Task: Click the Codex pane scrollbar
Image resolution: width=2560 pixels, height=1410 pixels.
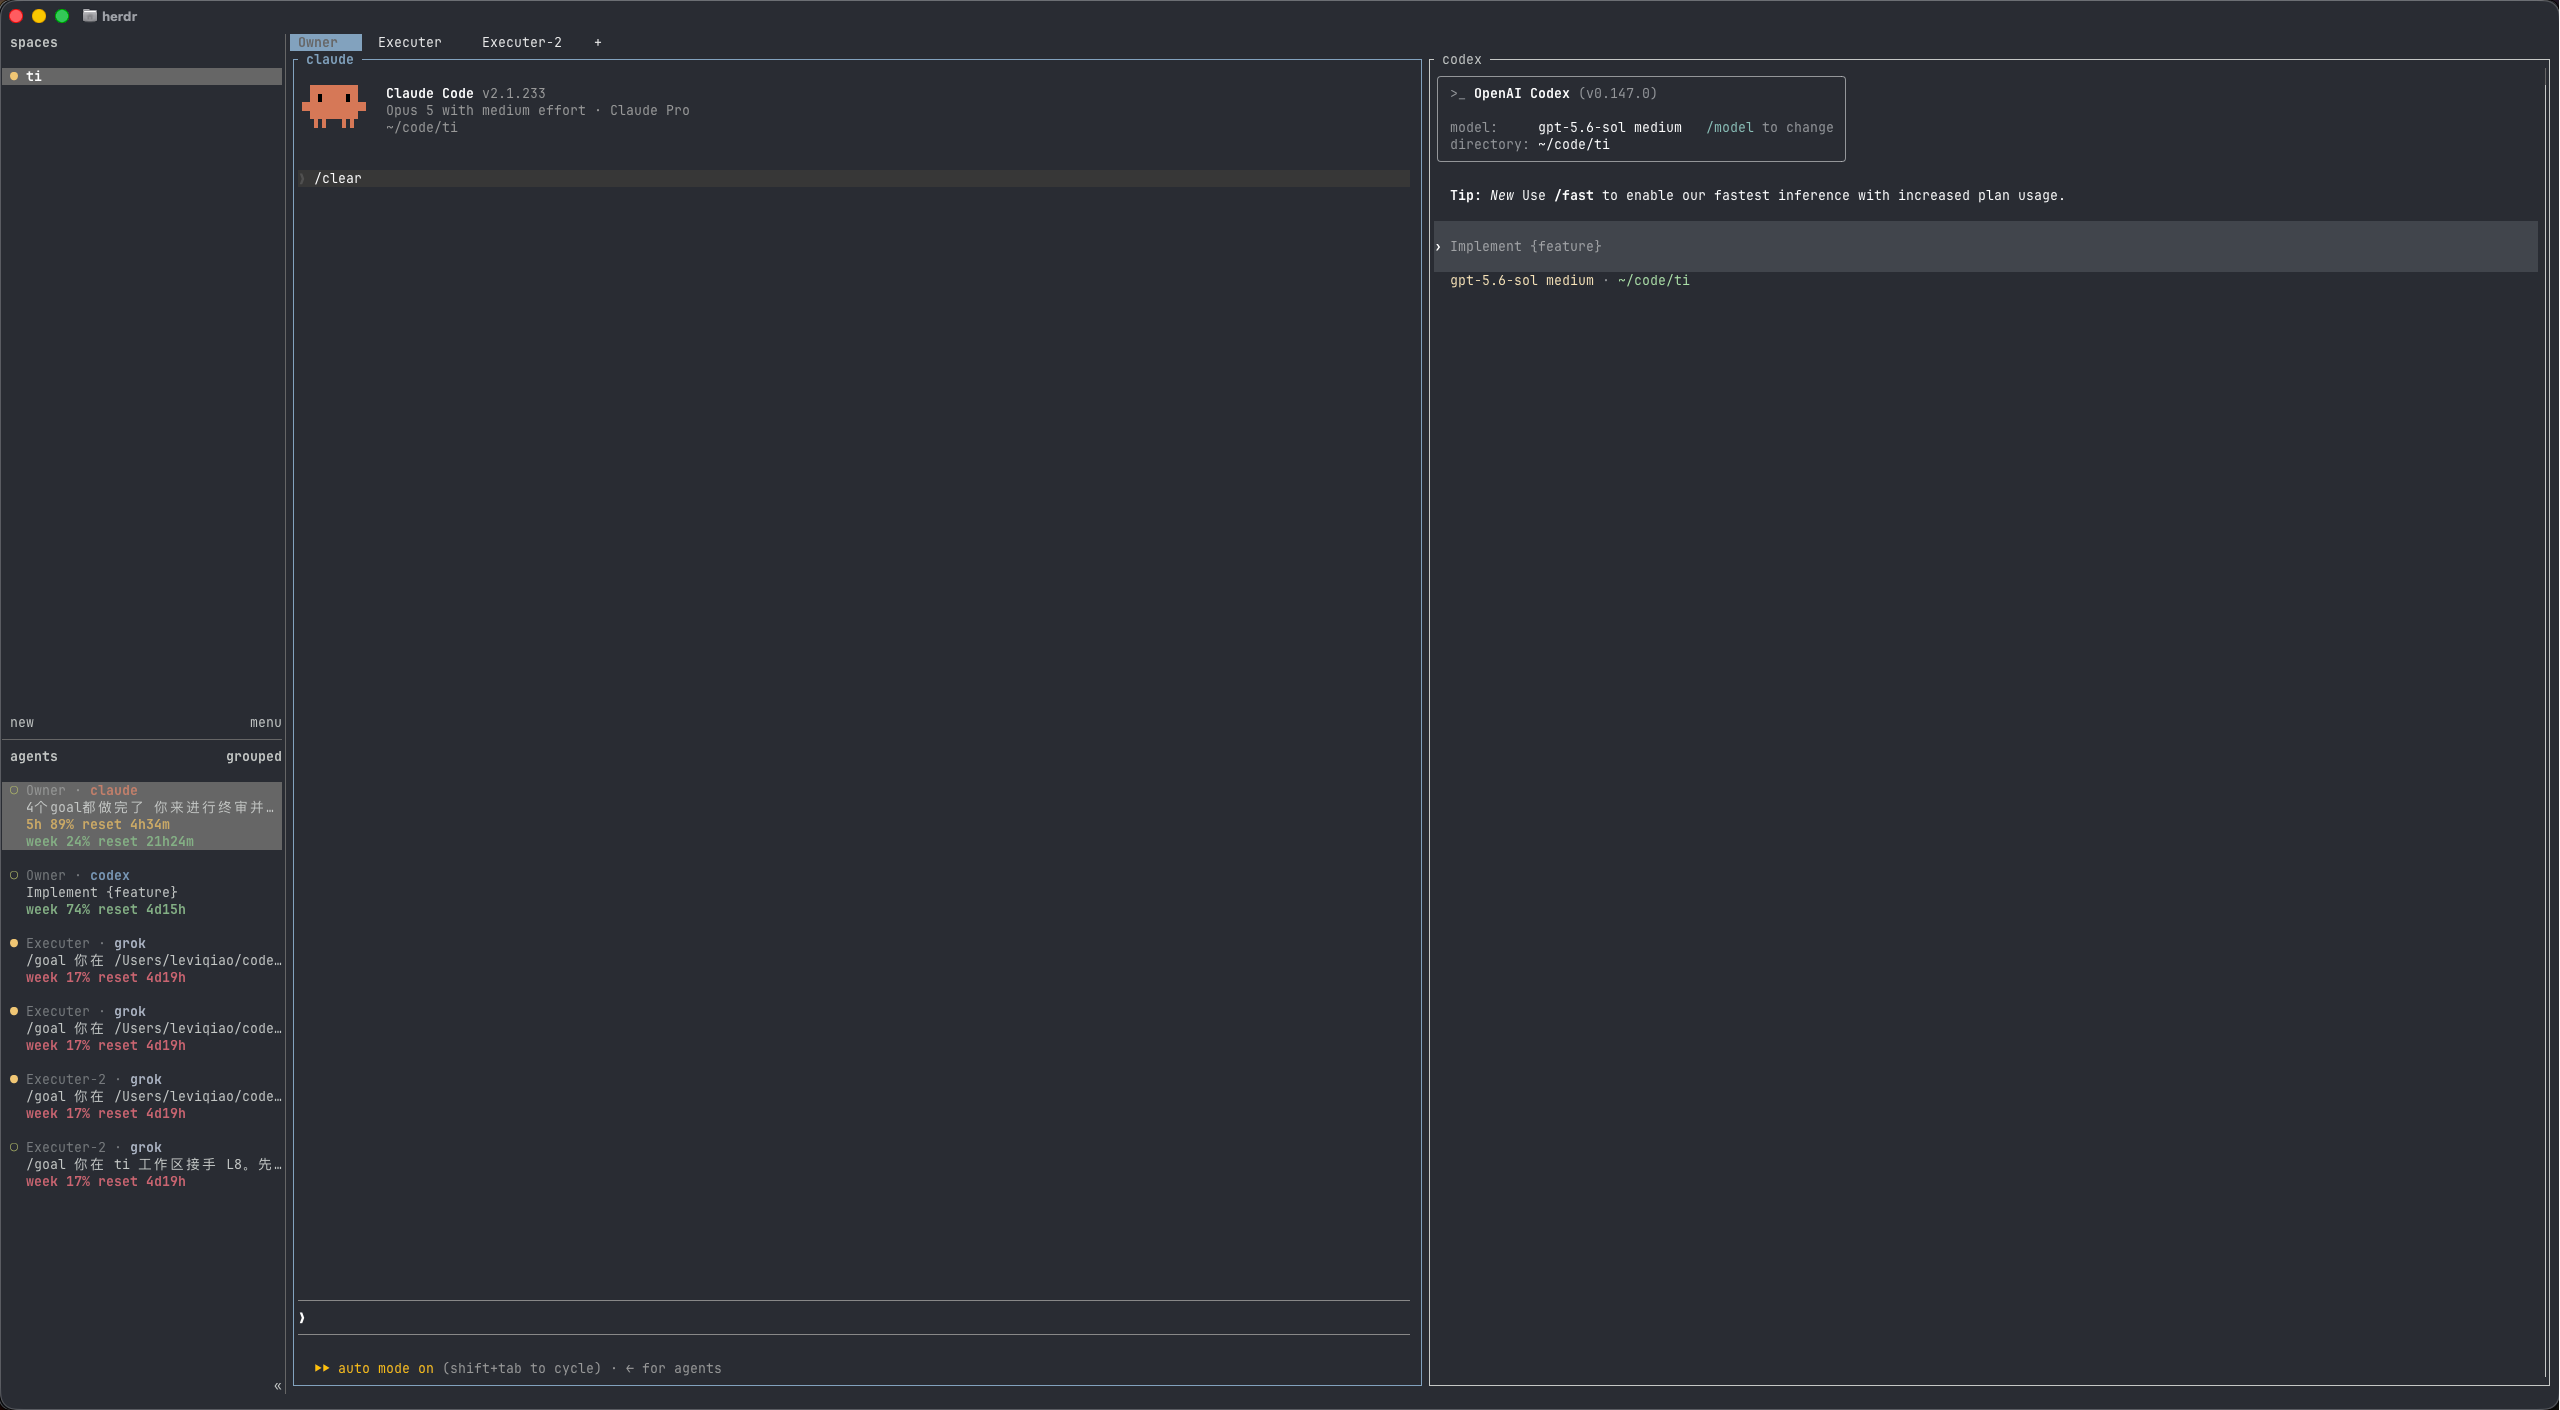Action: 2544,720
